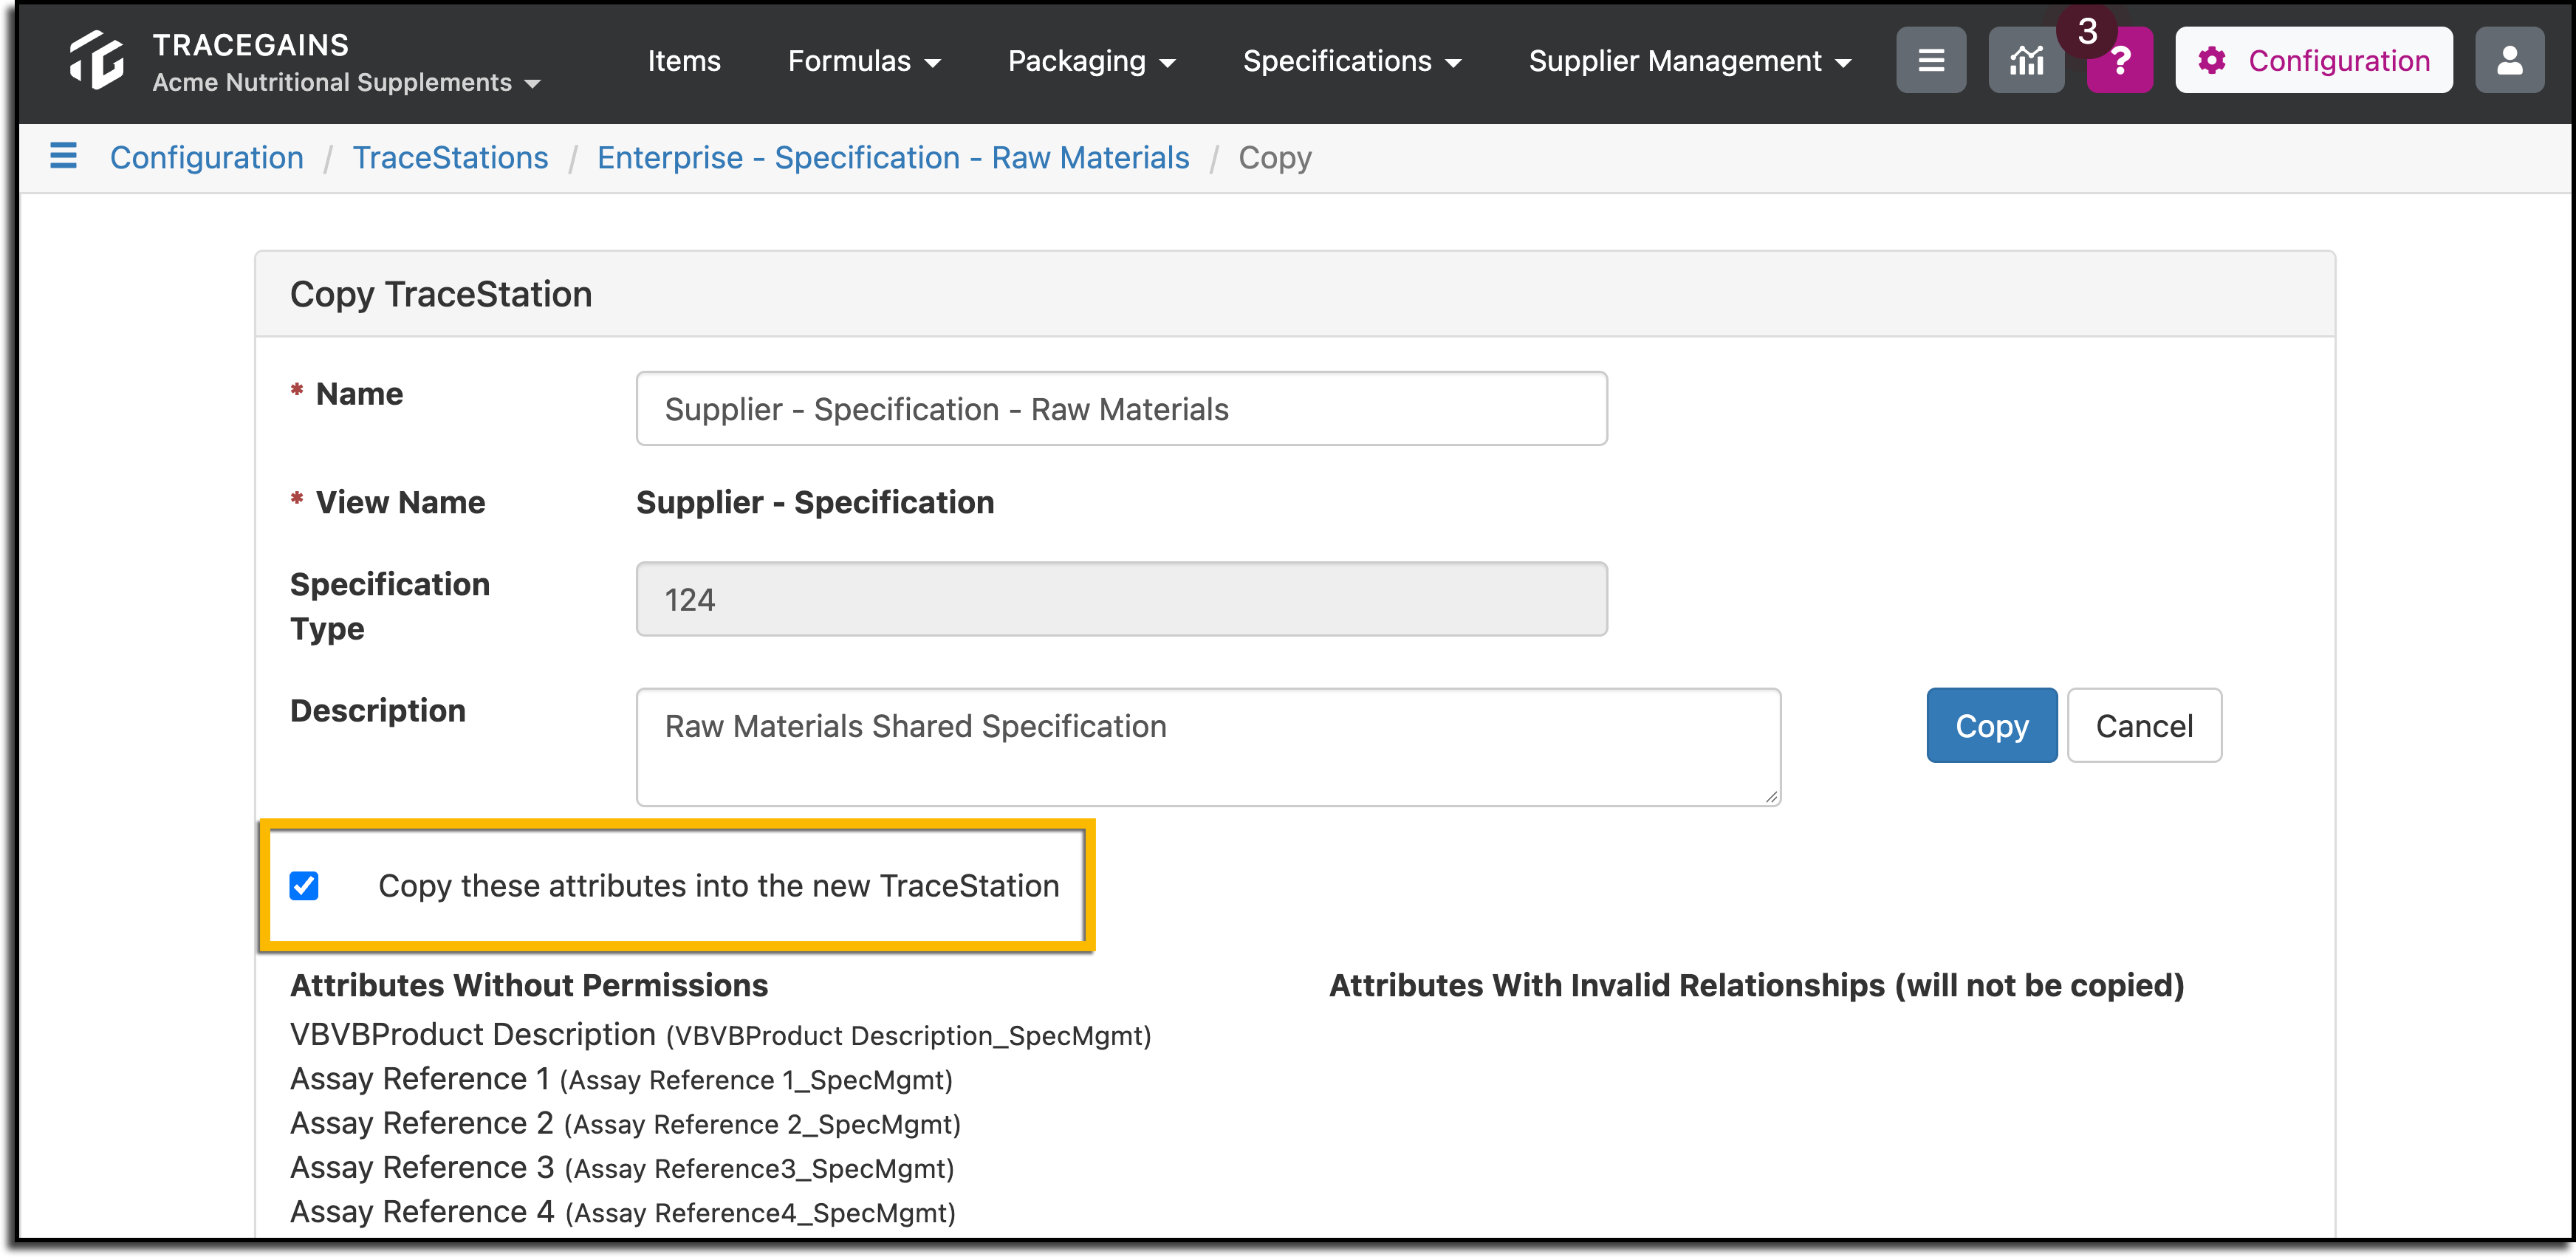Click the "Copy TraceStation" panel title
Image resolution: width=2576 pixels, height=1257 pixels.
tap(441, 294)
